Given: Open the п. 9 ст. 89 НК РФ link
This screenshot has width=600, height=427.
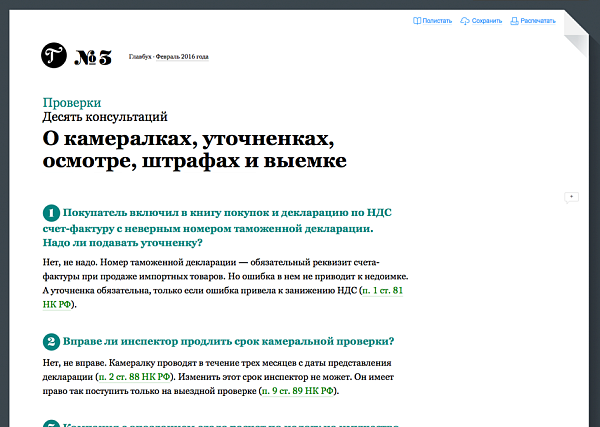Looking at the screenshot, I should tap(297, 391).
